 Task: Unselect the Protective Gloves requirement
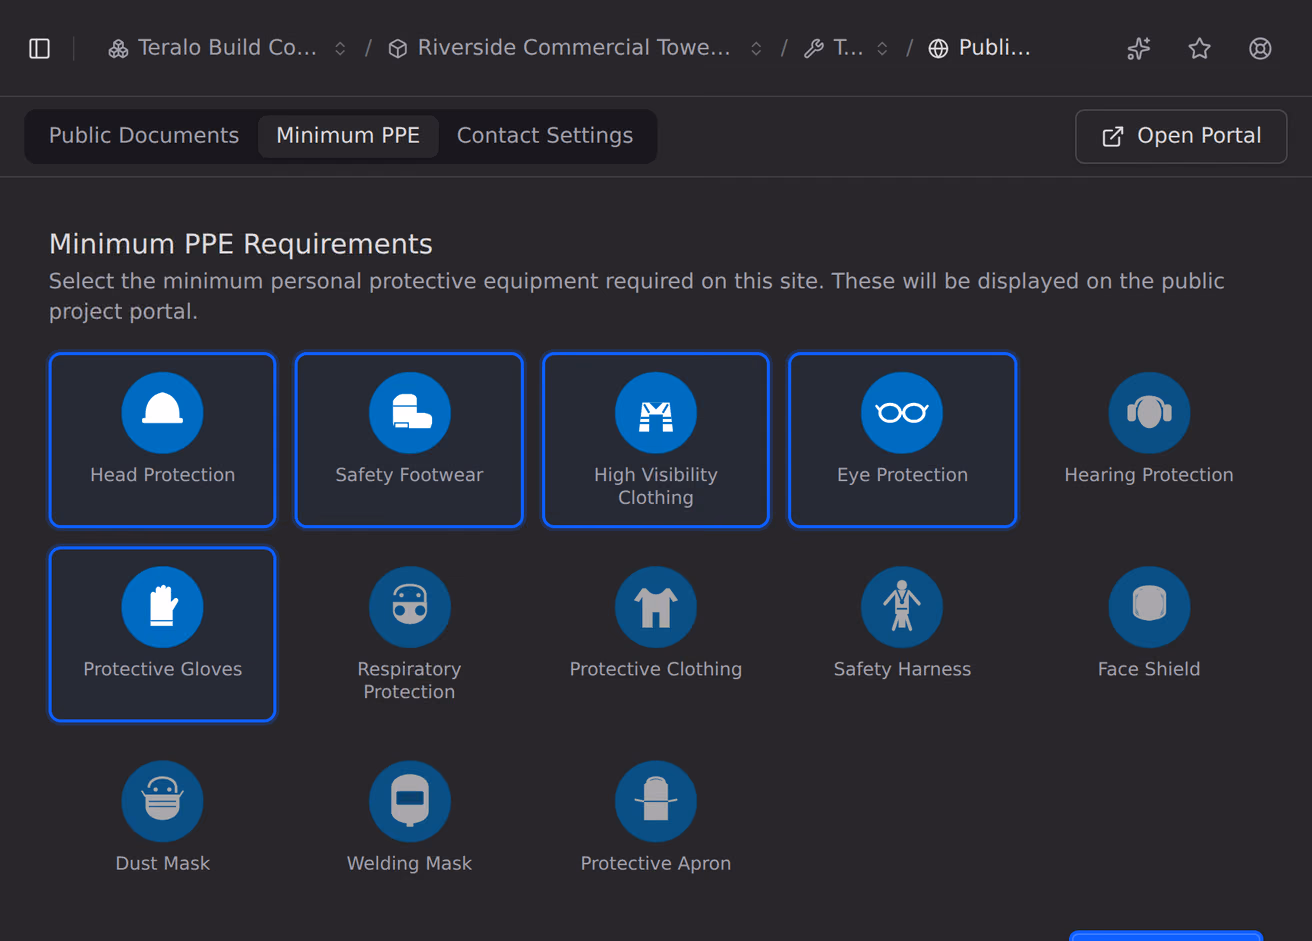click(162, 634)
